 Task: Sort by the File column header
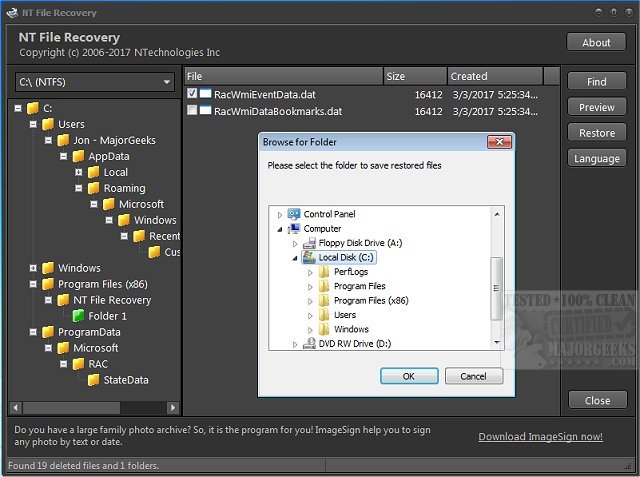(284, 76)
